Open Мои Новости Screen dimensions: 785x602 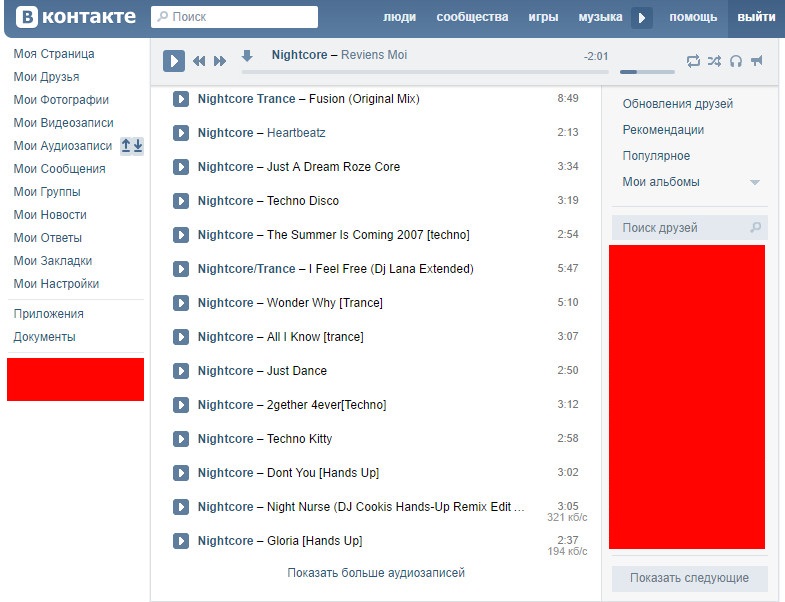point(50,215)
